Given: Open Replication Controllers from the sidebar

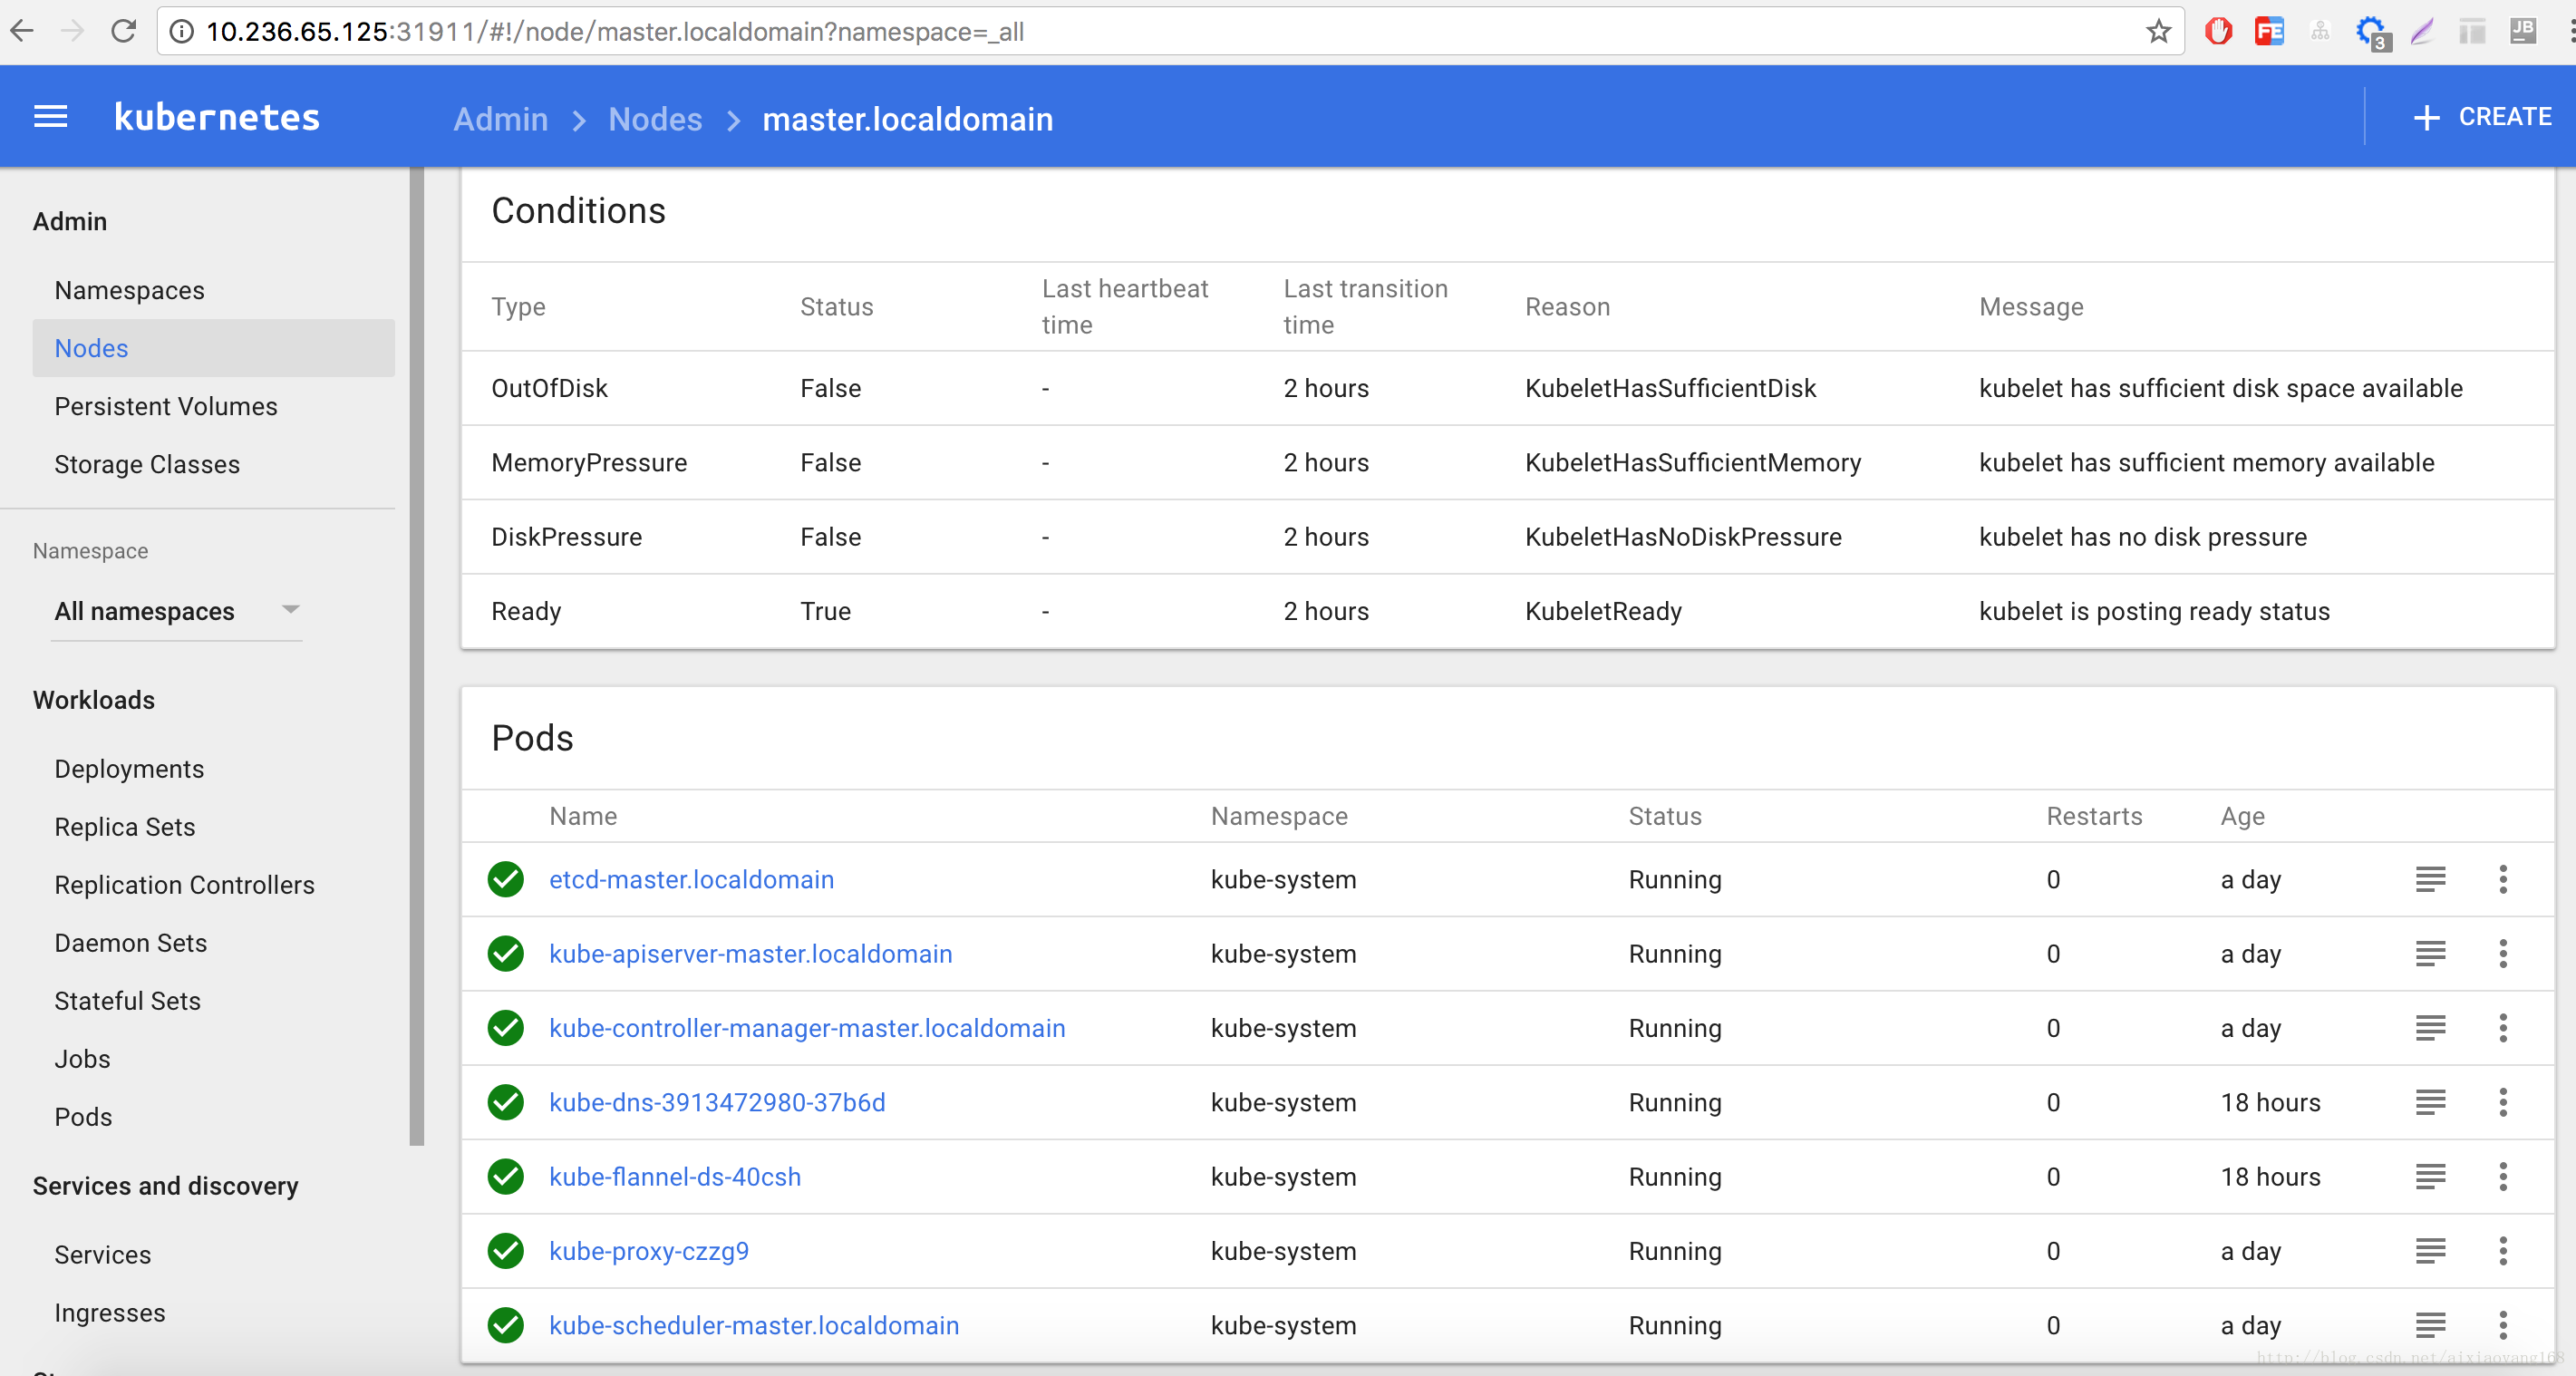Looking at the screenshot, I should 184,884.
